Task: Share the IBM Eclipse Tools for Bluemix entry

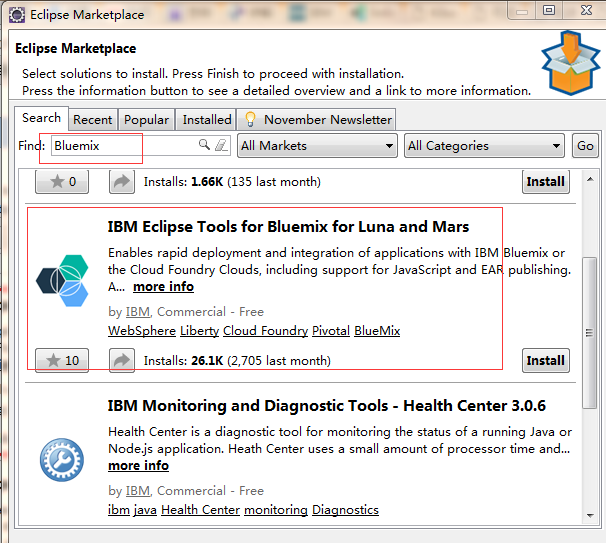Action: [x=122, y=360]
